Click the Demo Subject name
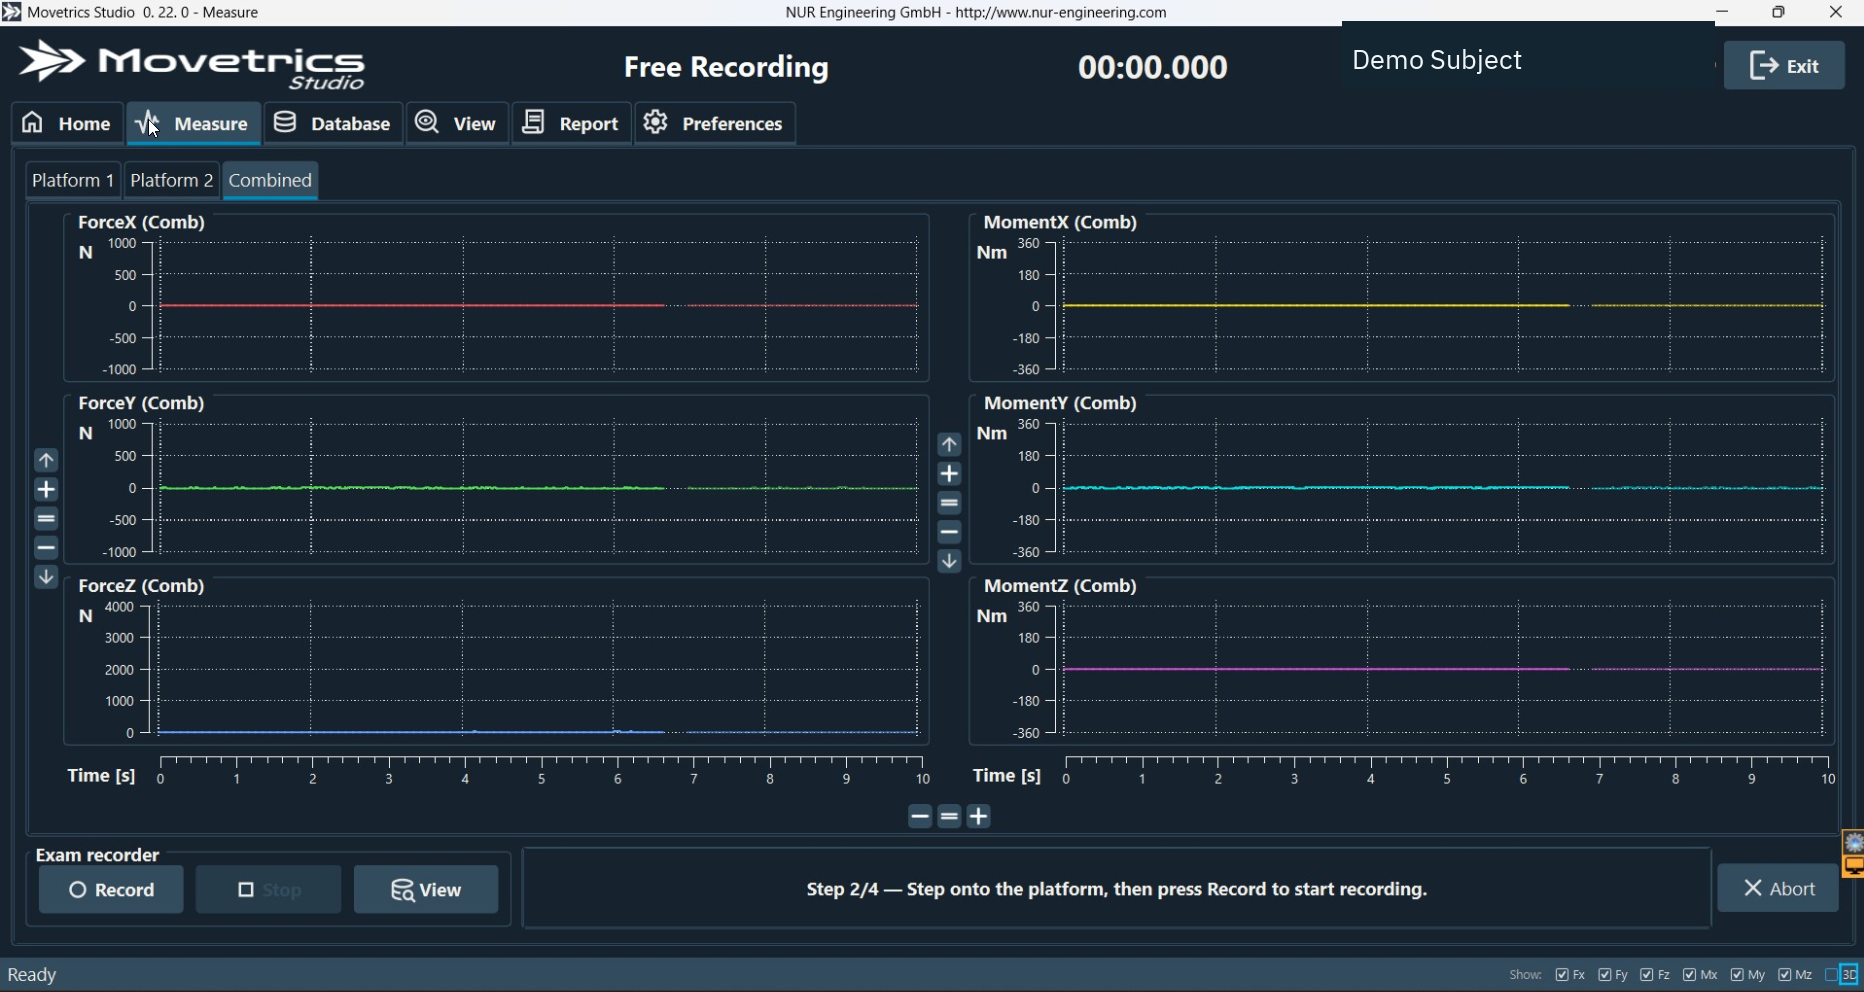This screenshot has width=1864, height=992. 1437,60
